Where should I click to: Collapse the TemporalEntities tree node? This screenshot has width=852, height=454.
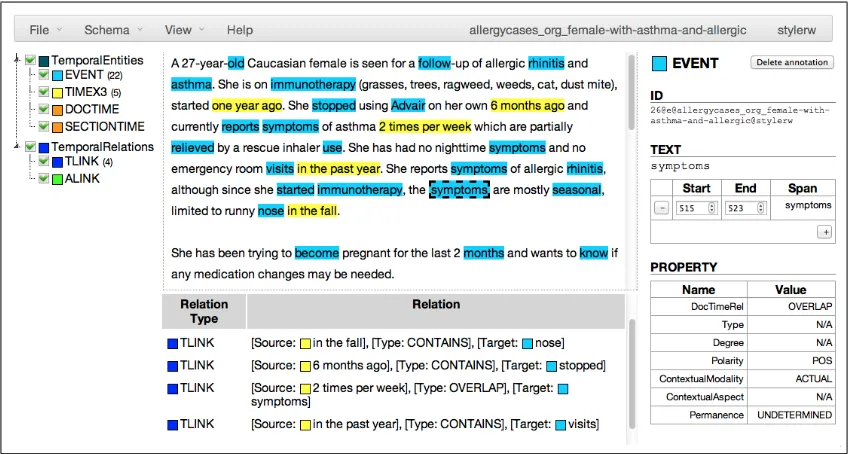tap(17, 59)
